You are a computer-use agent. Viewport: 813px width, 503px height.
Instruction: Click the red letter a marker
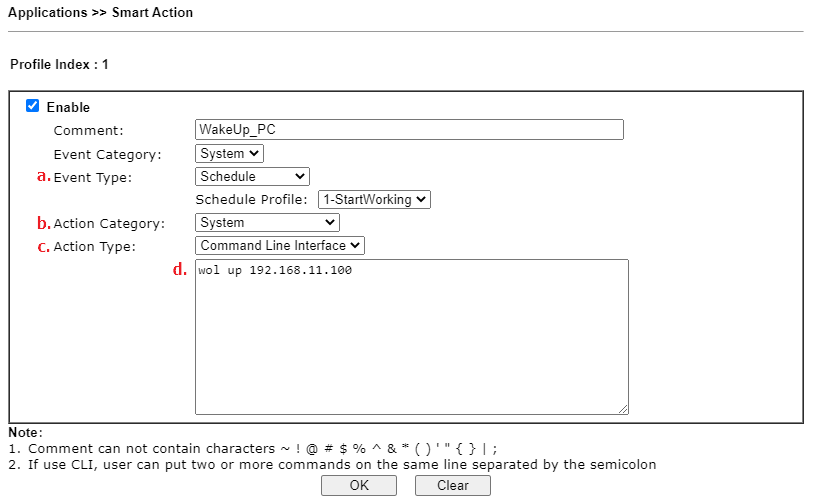click(x=44, y=176)
